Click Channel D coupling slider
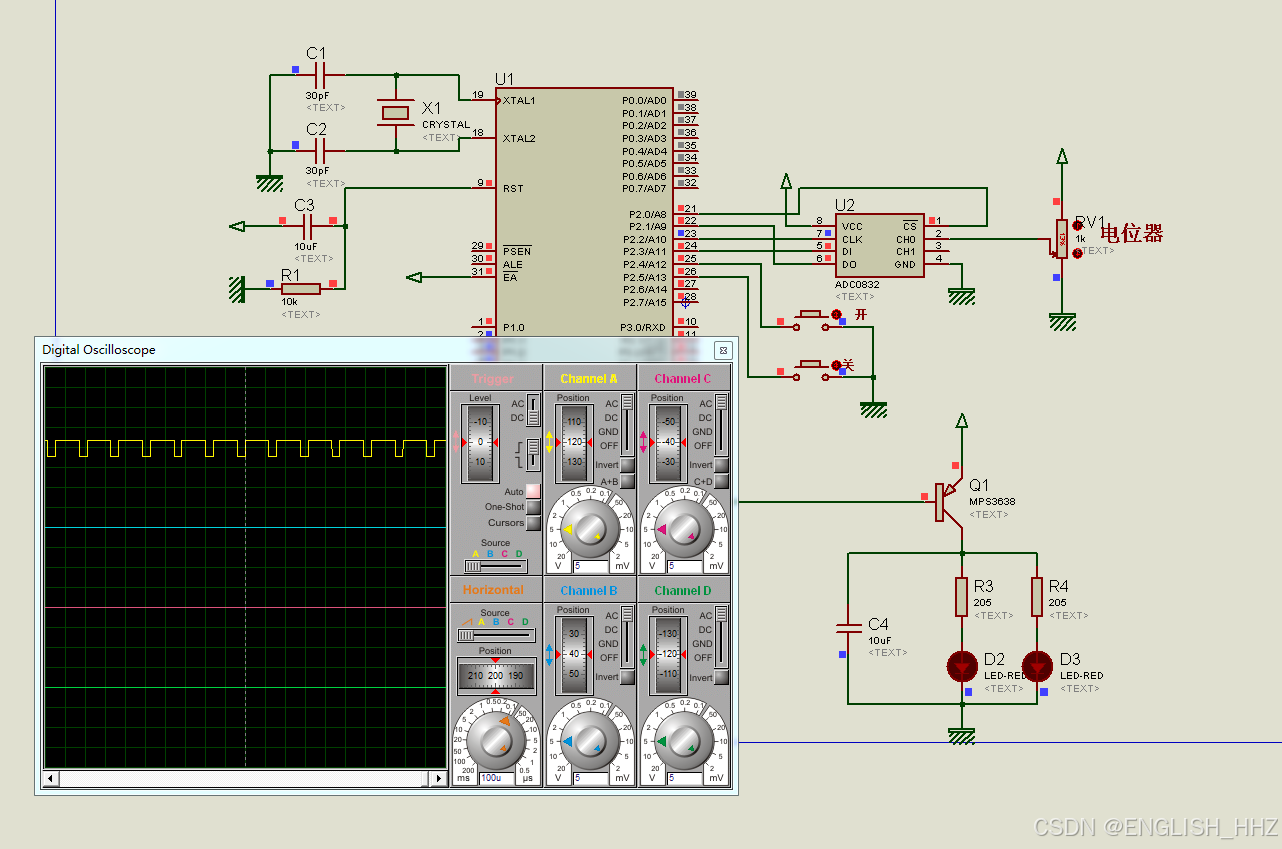 [x=721, y=636]
